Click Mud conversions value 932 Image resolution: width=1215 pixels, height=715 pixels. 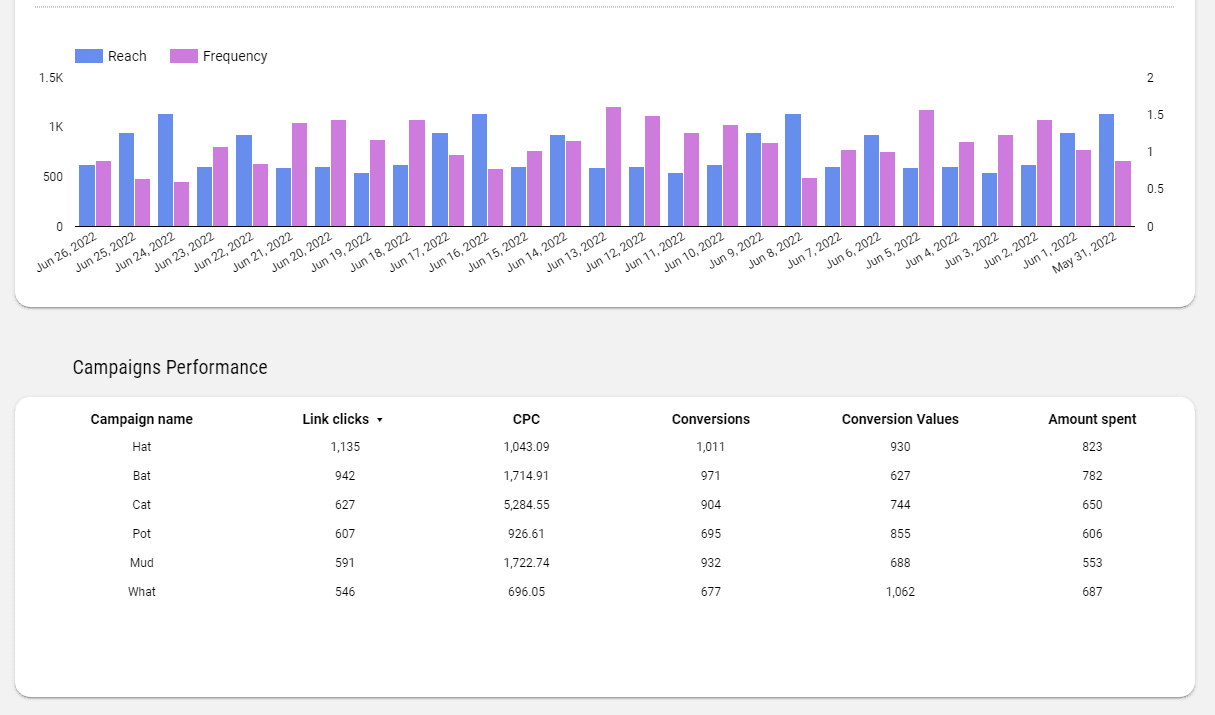(711, 563)
